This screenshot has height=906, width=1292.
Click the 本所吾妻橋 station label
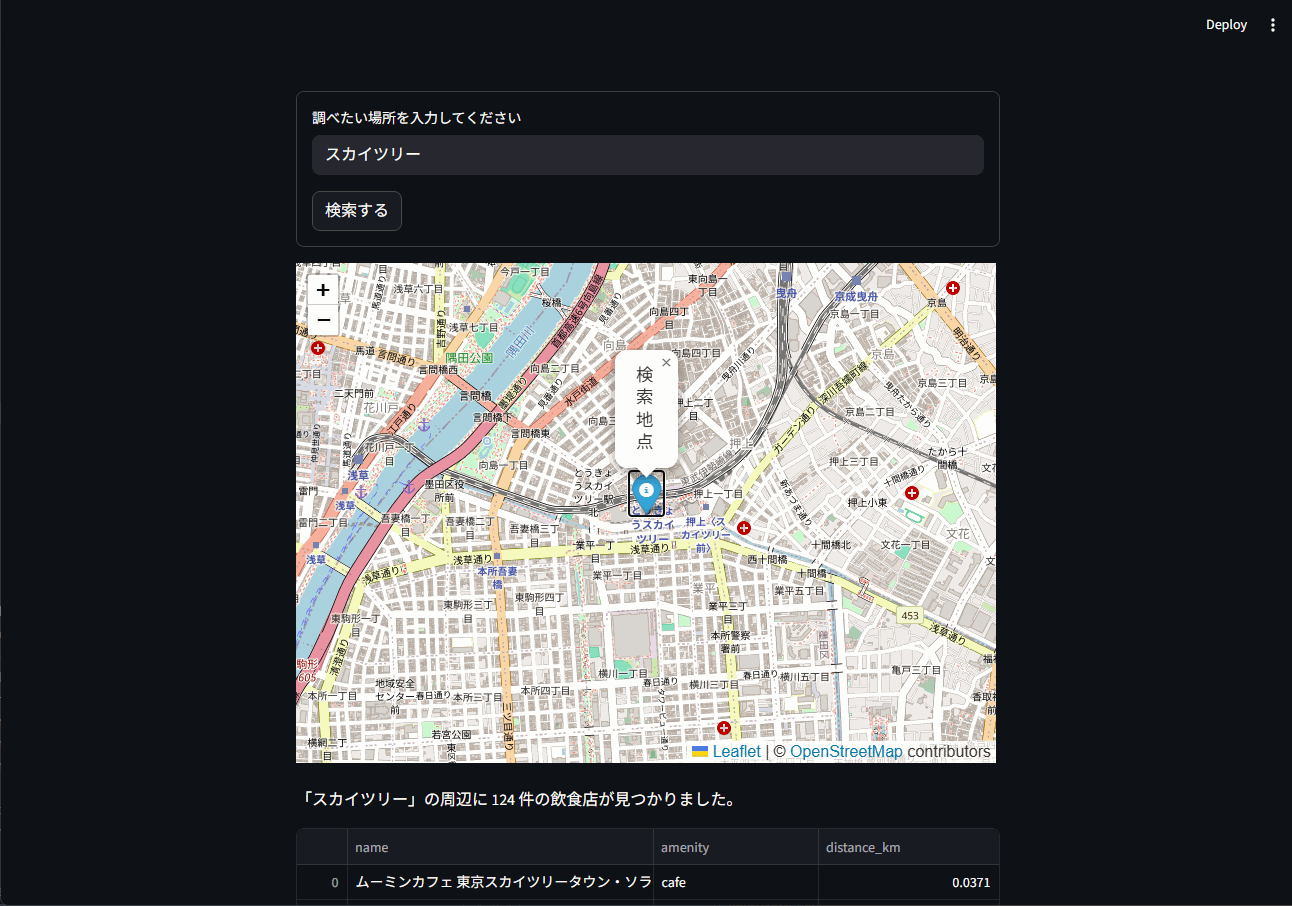pos(497,577)
